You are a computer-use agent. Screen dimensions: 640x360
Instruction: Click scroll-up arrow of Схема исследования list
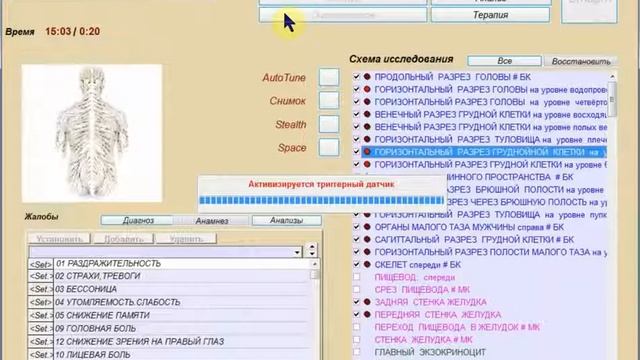612,76
